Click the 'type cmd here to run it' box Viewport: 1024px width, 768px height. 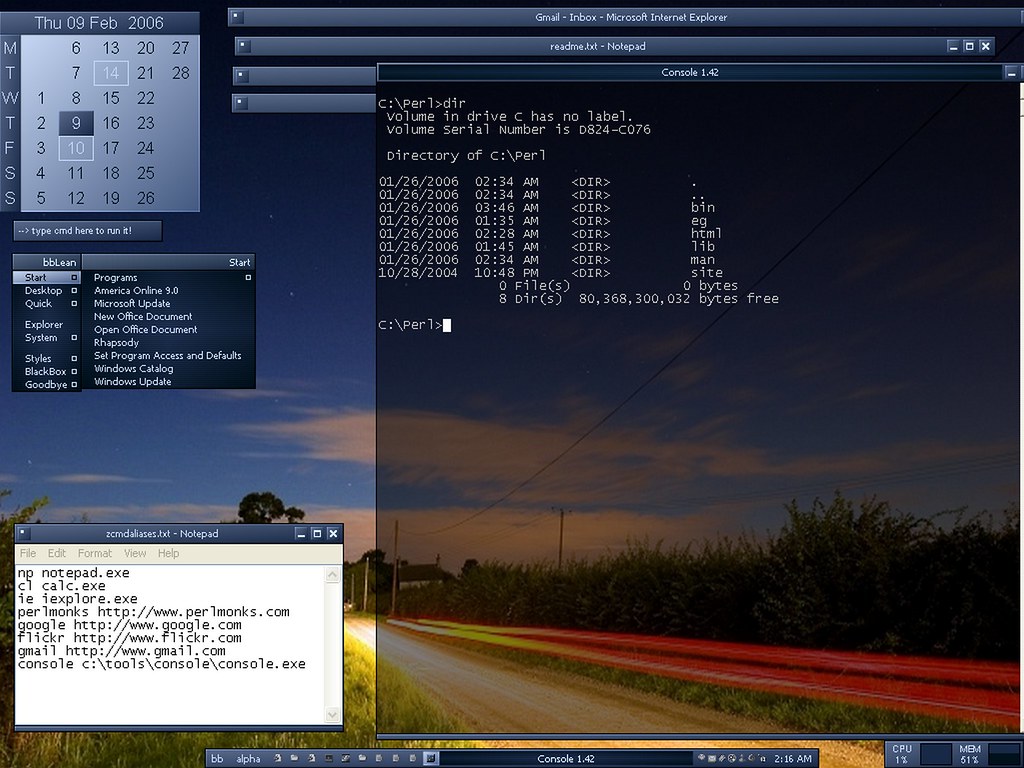pyautogui.click(x=88, y=231)
